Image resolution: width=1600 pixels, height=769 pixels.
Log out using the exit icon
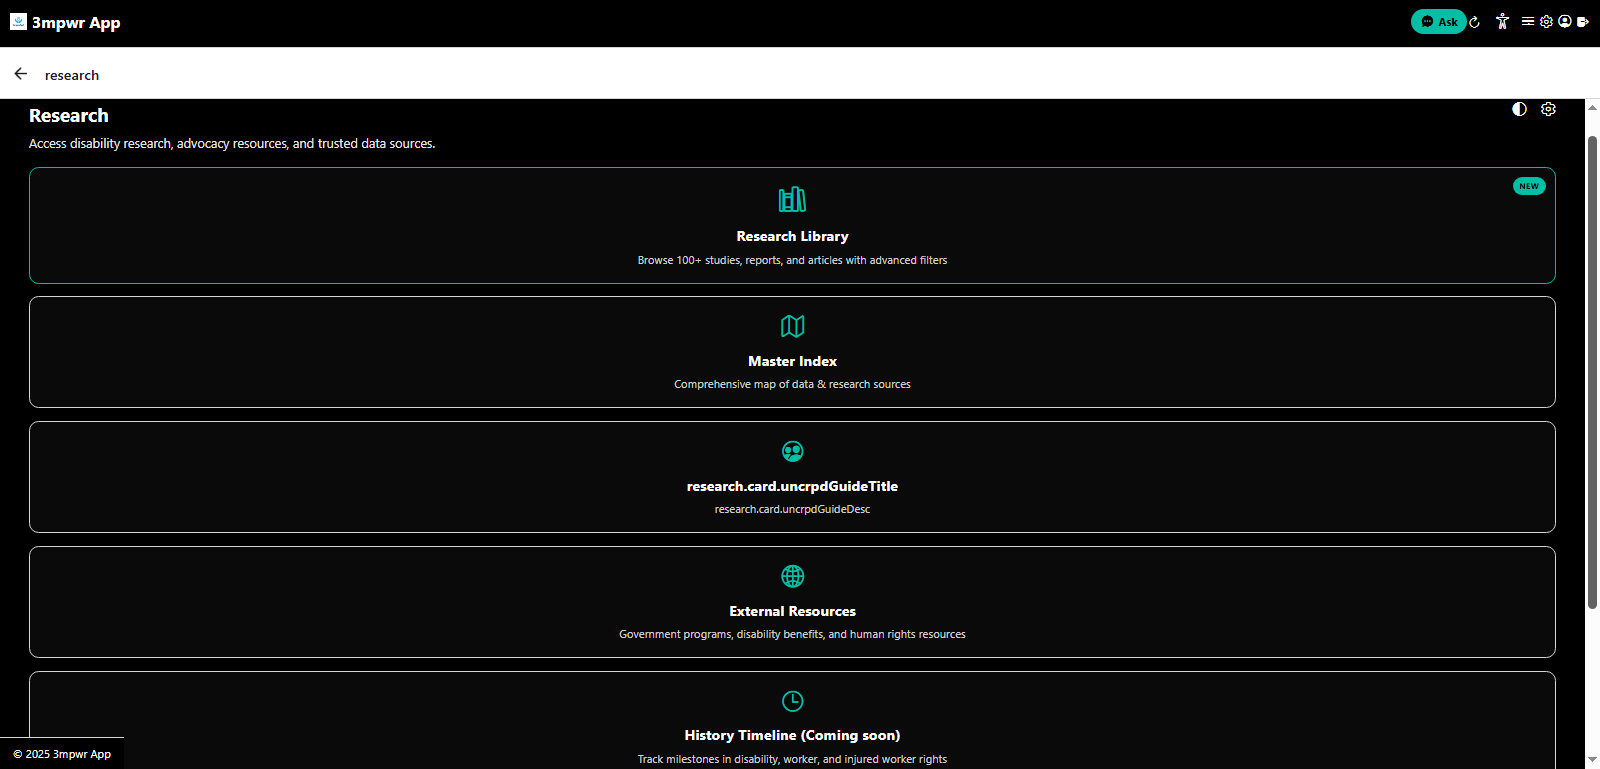pyautogui.click(x=1583, y=21)
